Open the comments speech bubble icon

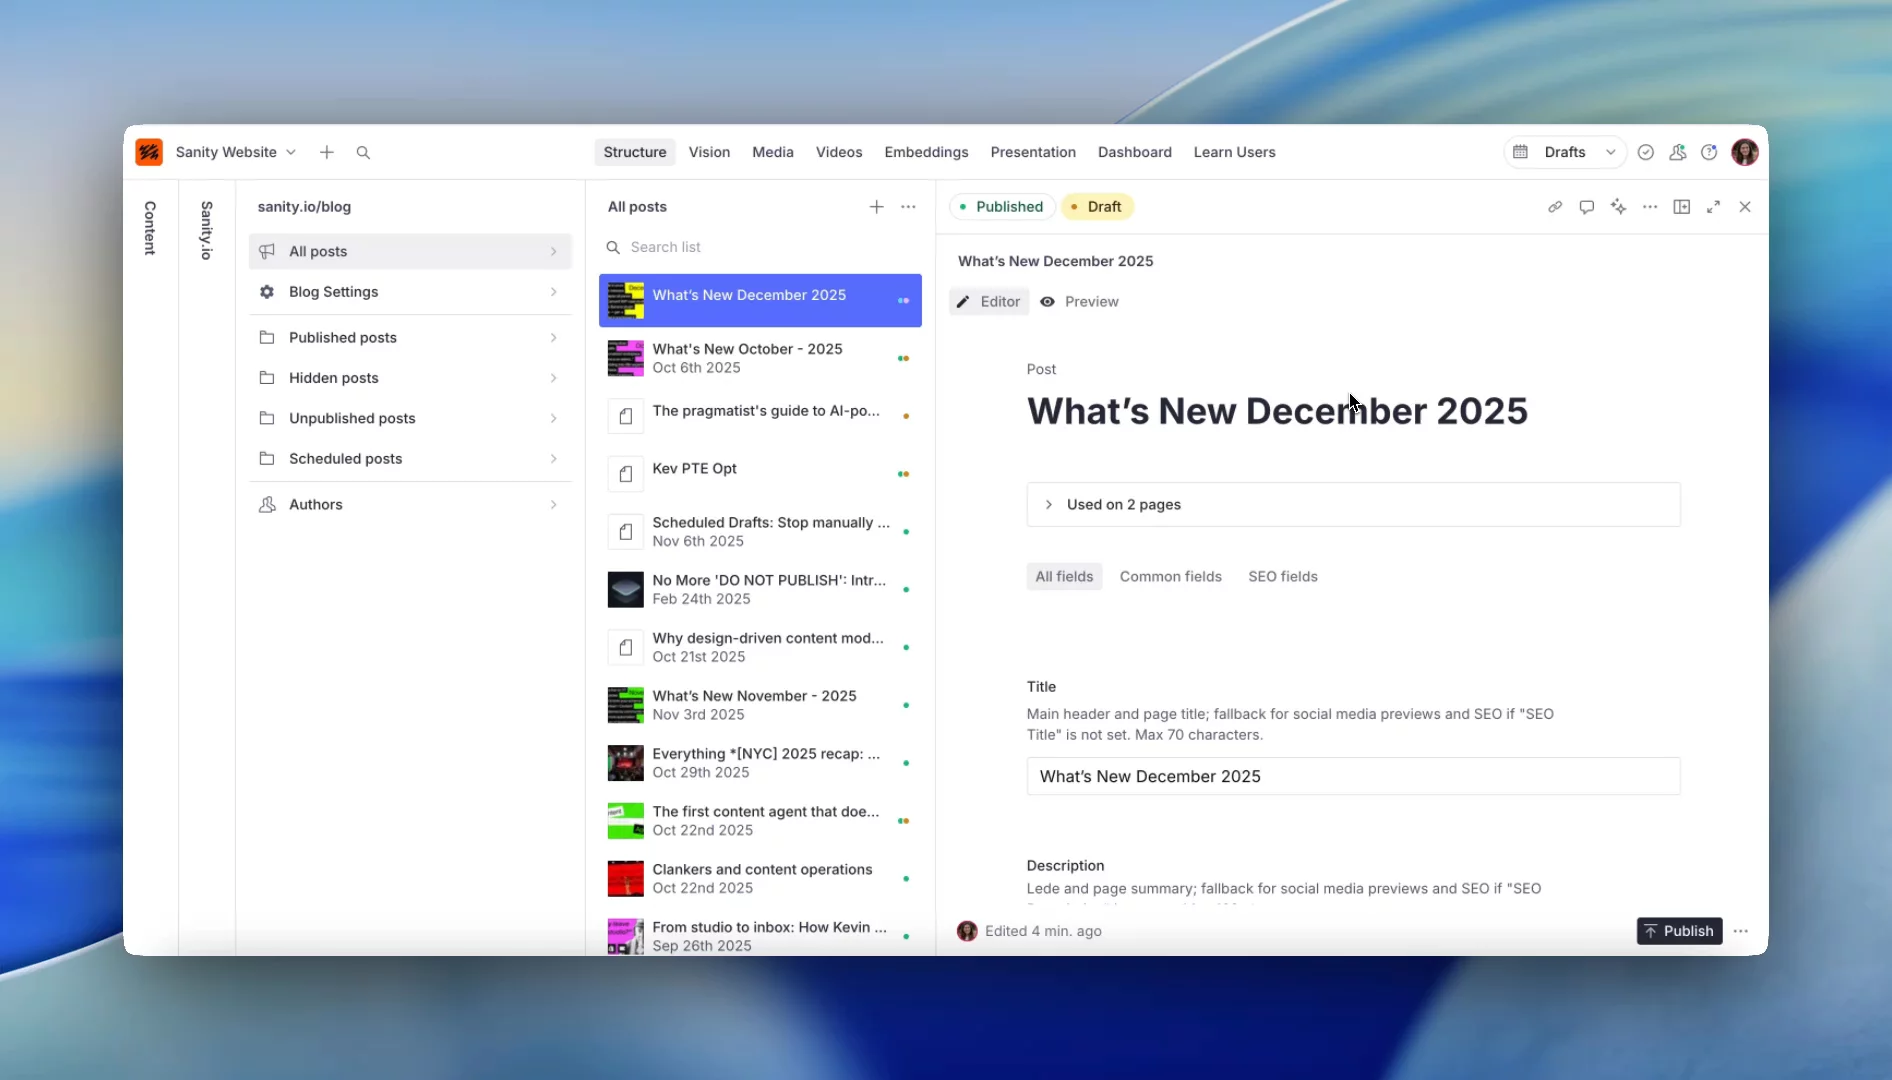[1586, 207]
